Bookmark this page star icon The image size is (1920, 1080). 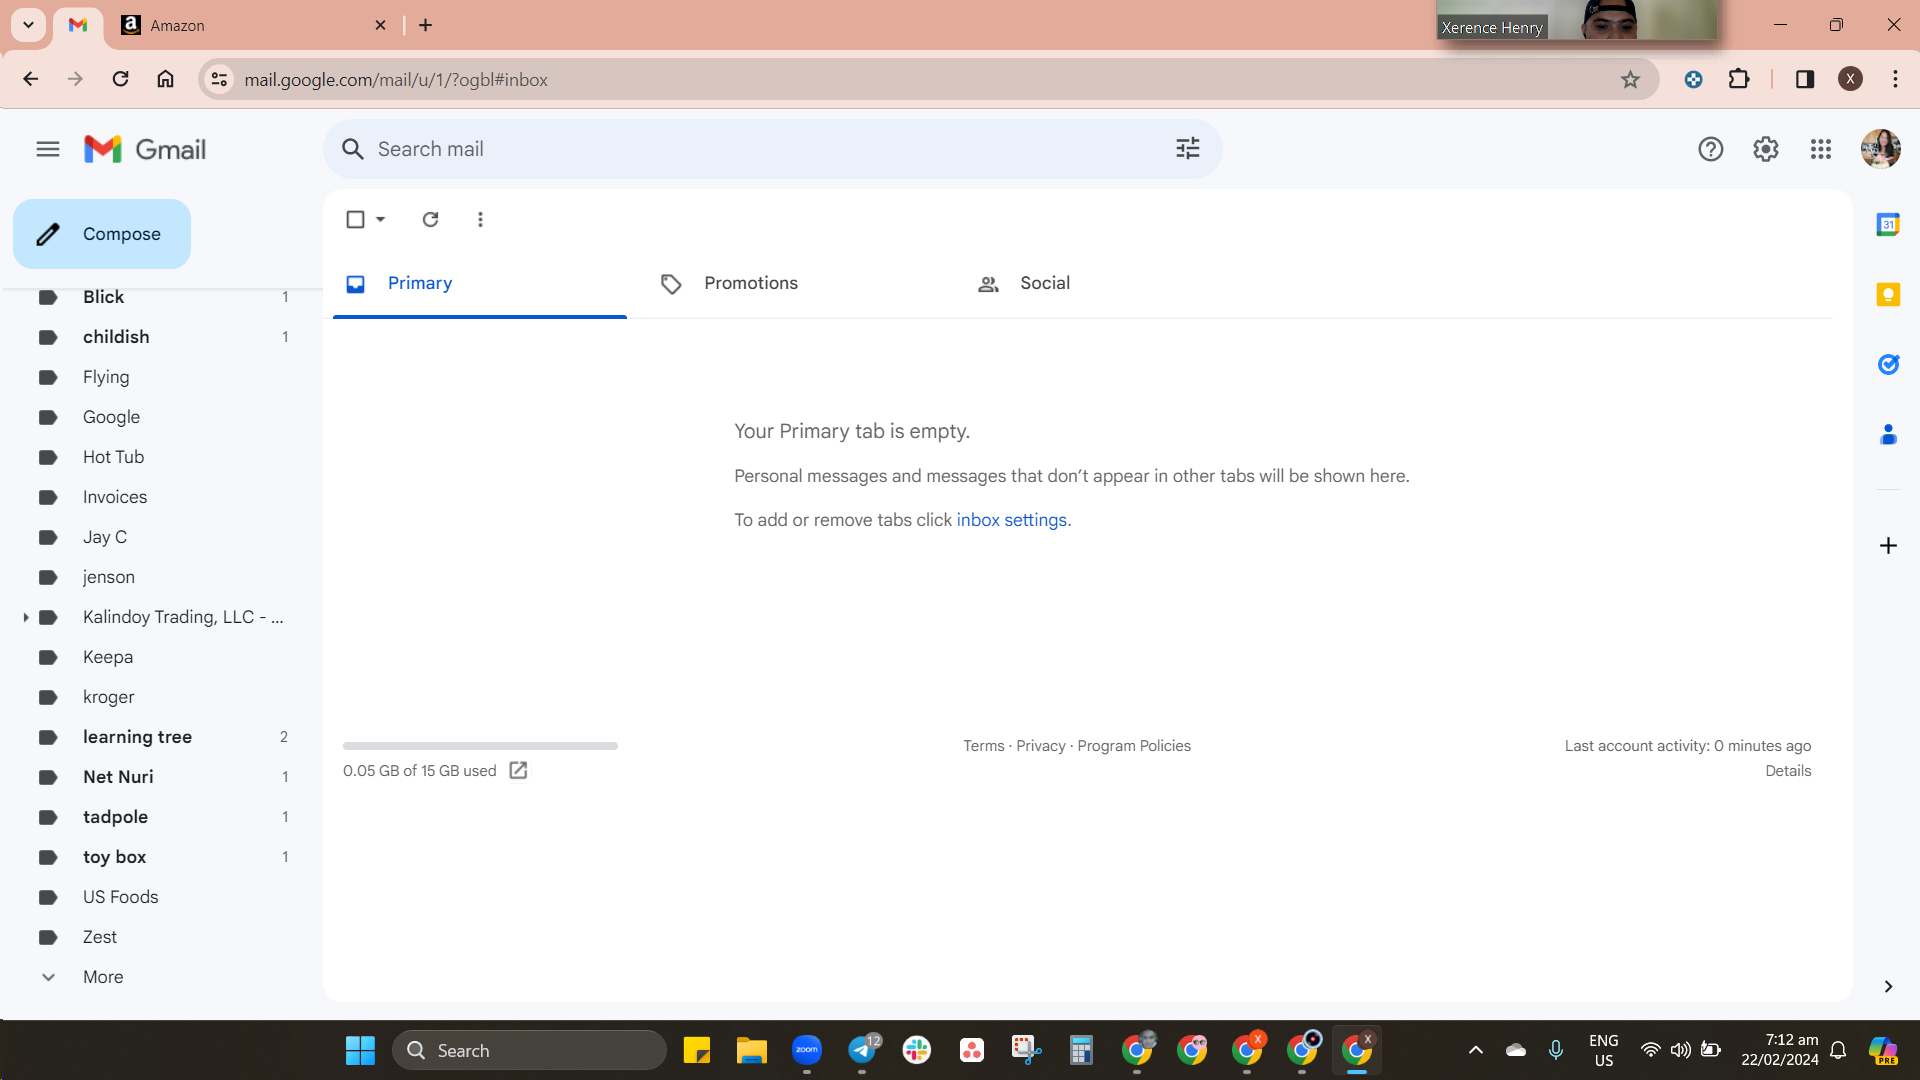tap(1630, 79)
